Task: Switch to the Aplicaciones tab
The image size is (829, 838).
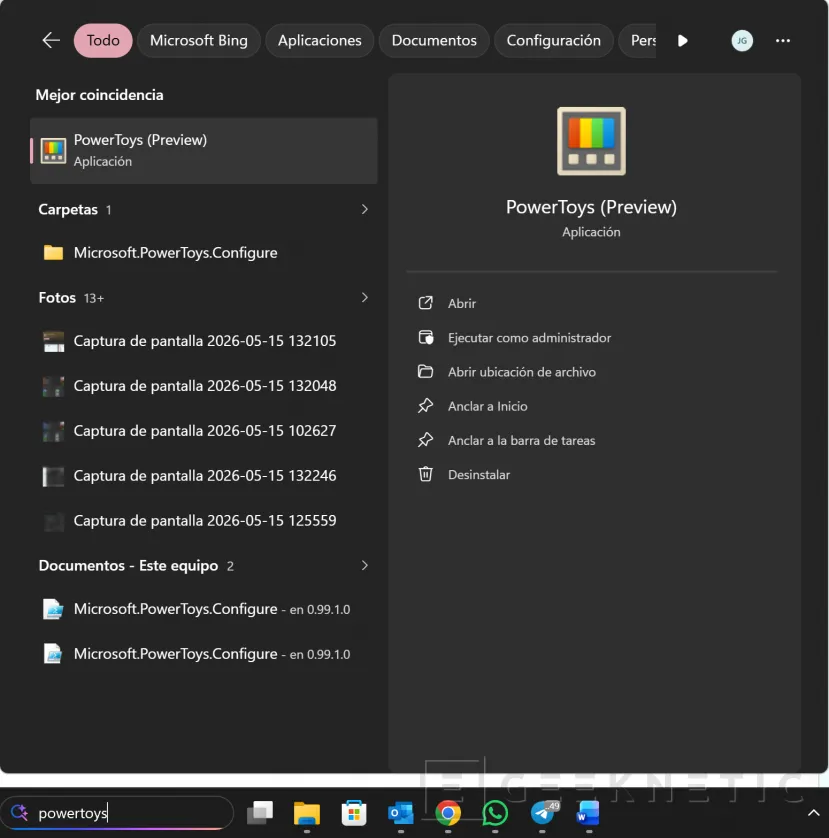Action: tap(319, 41)
